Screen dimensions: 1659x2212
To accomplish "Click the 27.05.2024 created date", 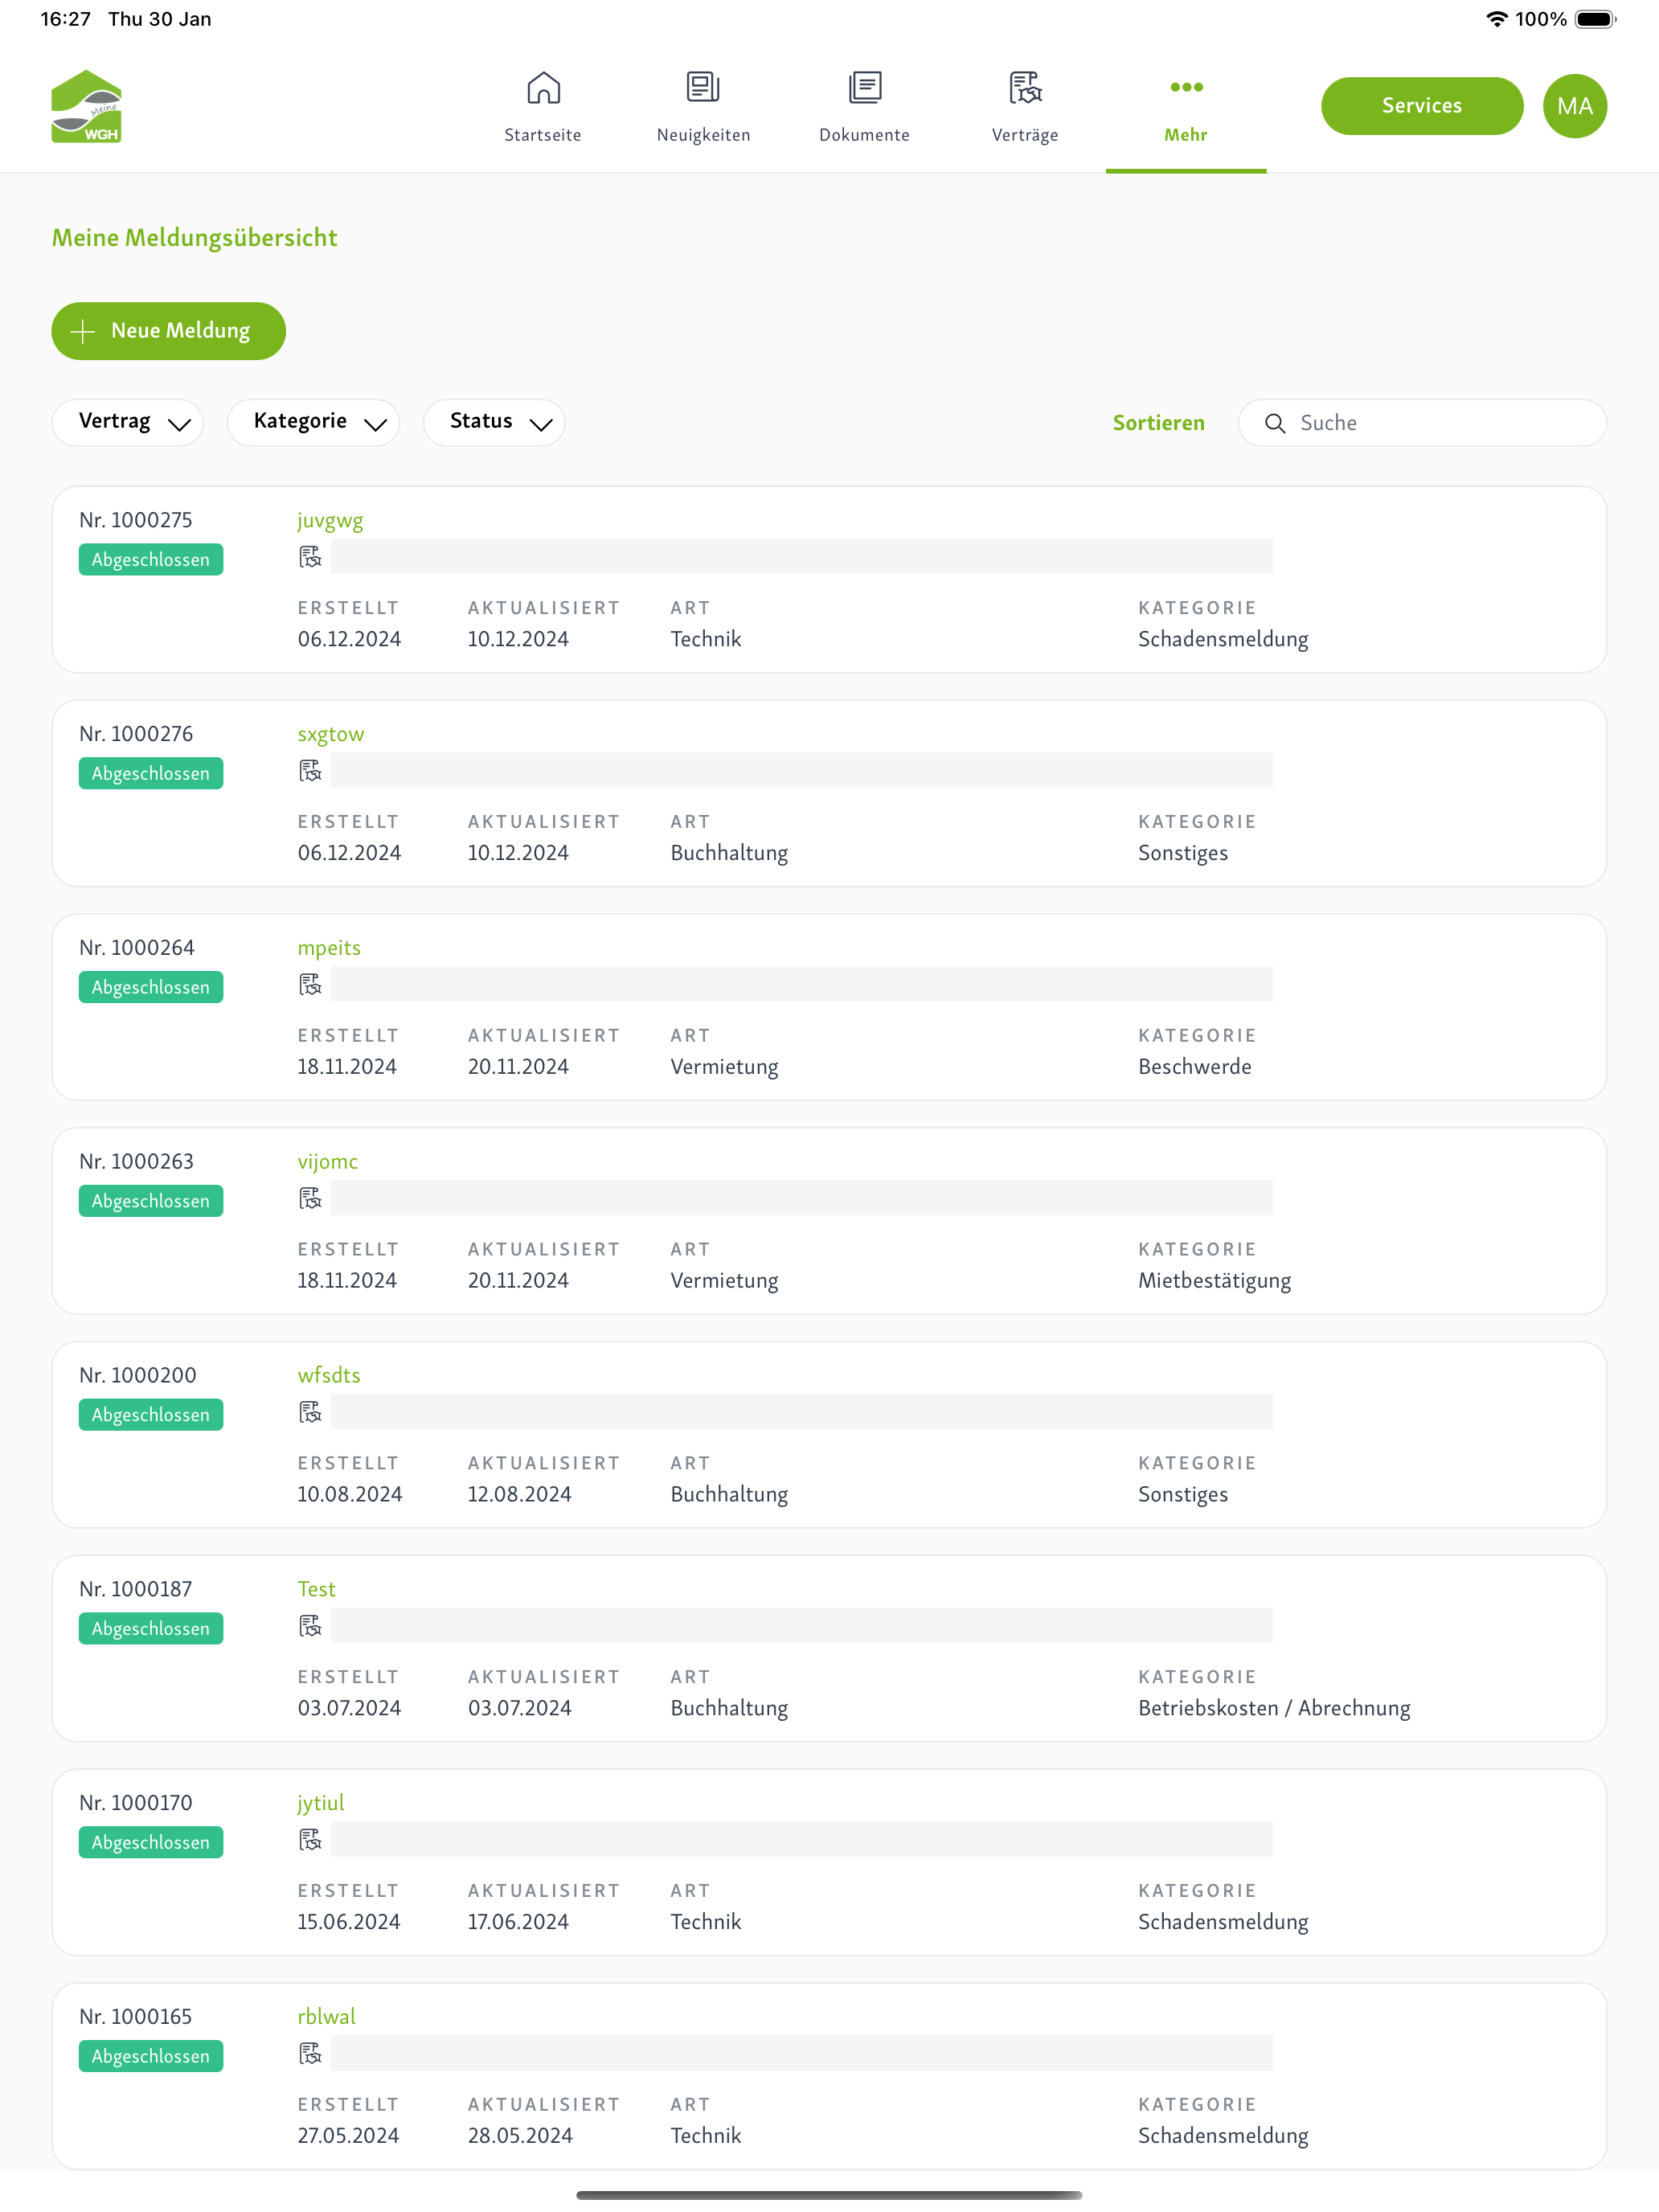I will [x=348, y=2136].
